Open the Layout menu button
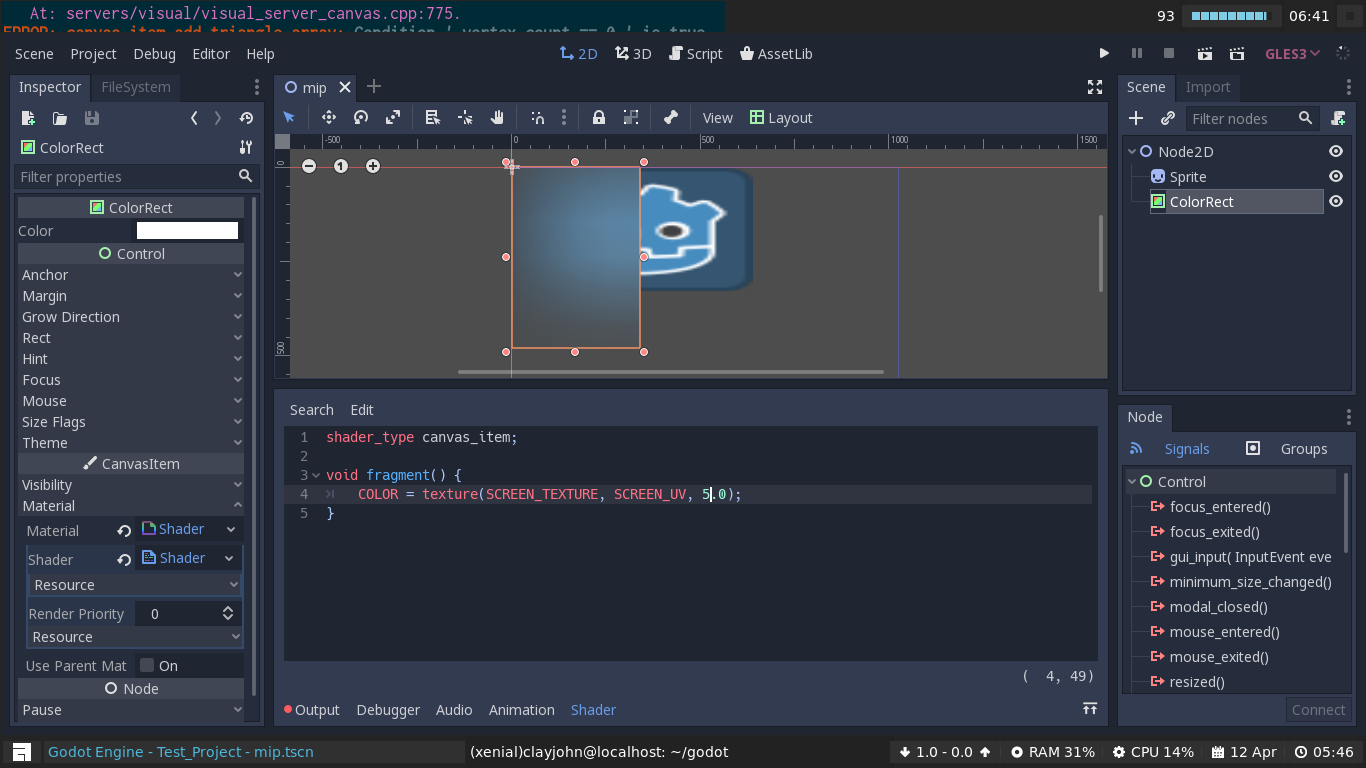1366x768 pixels. [781, 117]
